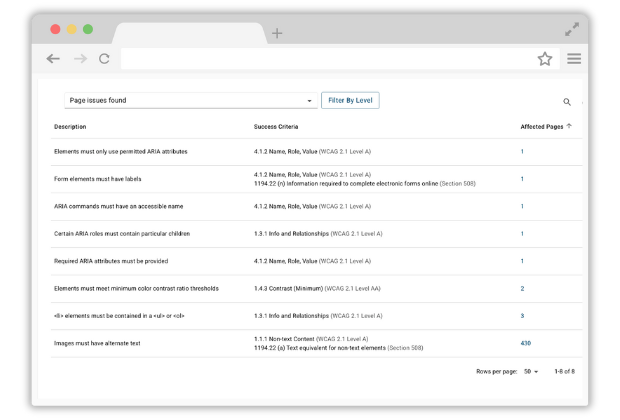Bookmark page with the star icon

tap(545, 59)
